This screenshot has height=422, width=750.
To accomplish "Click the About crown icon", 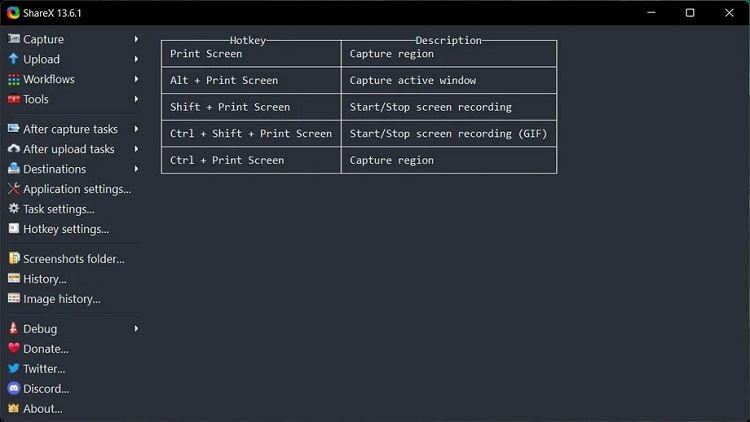I will click(x=14, y=408).
